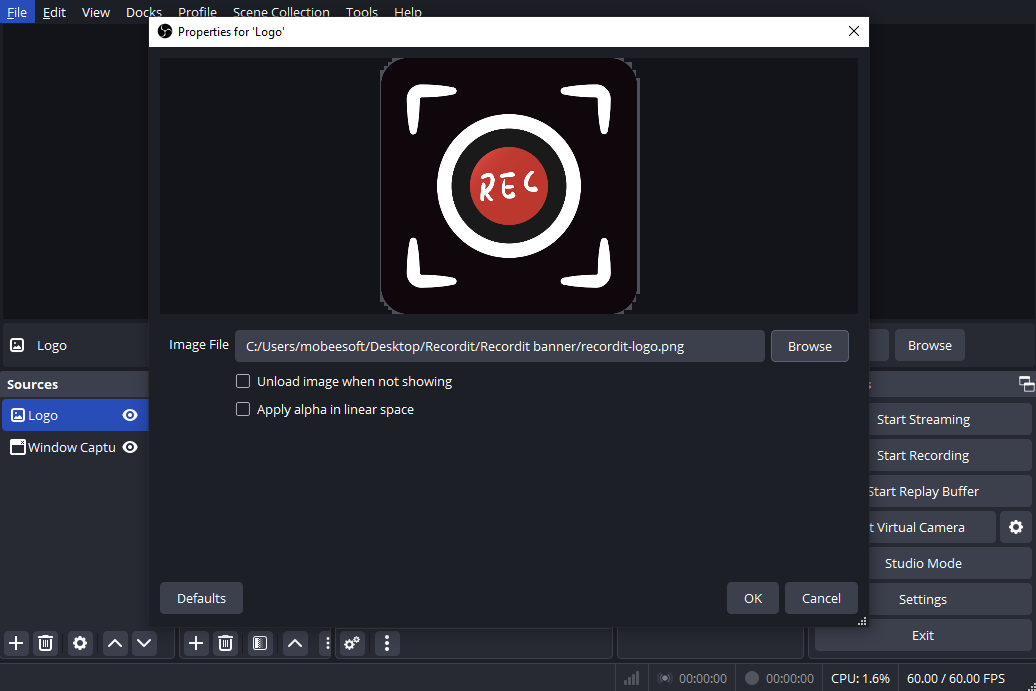The height and width of the screenshot is (691, 1036).
Task: Remove selected source using Sources trash icon
Action: click(x=45, y=643)
